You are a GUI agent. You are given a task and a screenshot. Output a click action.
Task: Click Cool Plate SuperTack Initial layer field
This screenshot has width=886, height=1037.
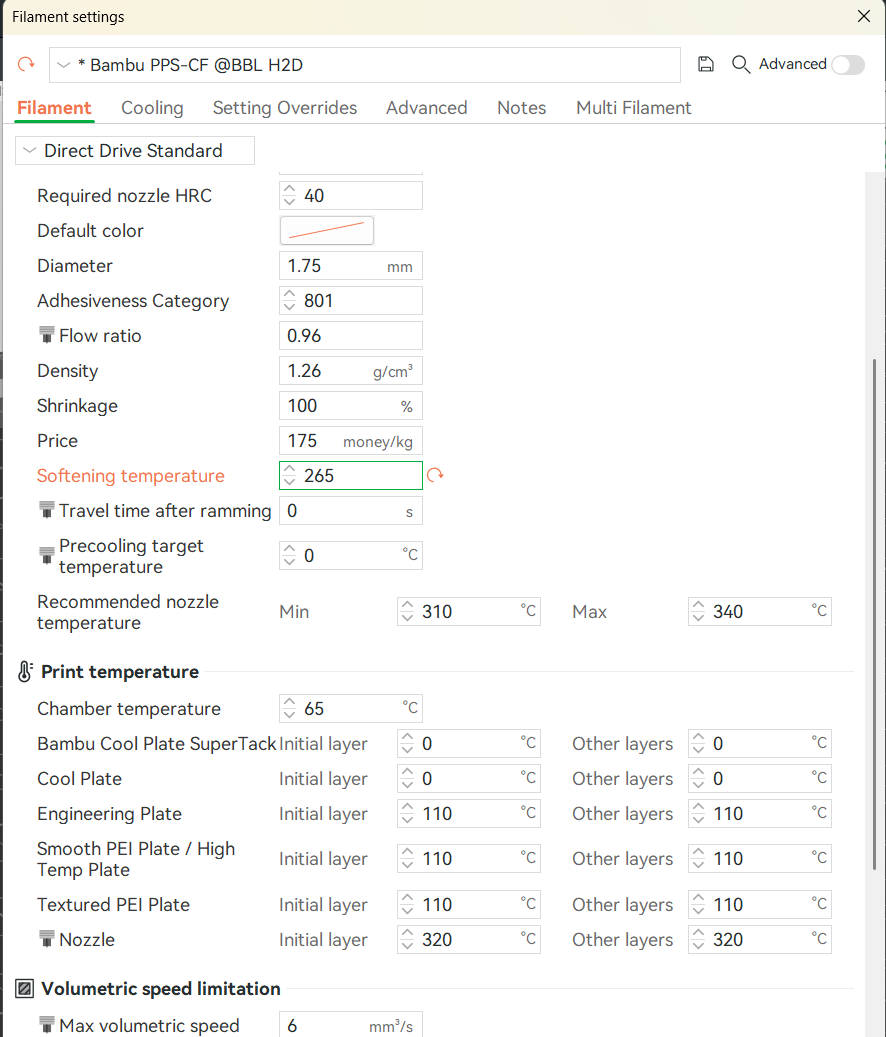(x=469, y=744)
